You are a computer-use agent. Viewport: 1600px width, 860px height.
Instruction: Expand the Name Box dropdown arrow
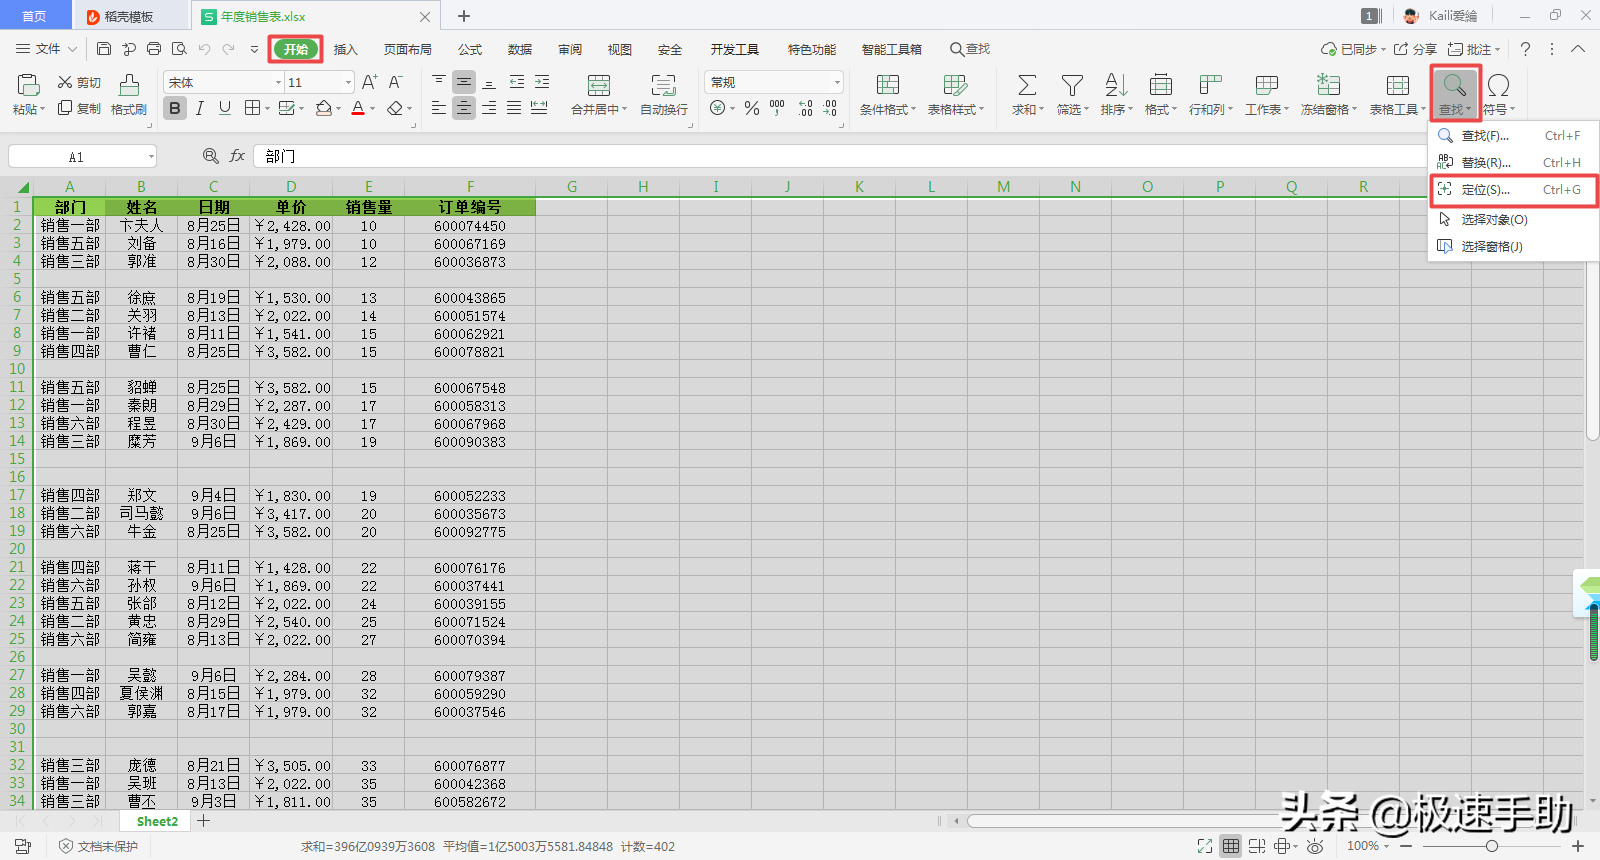pos(151,156)
